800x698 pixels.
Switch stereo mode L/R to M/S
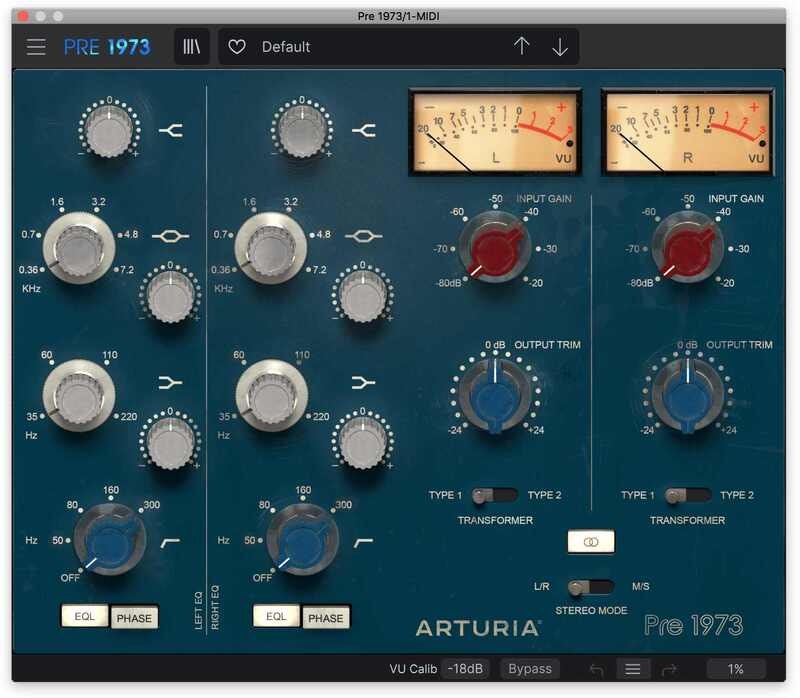click(x=590, y=587)
